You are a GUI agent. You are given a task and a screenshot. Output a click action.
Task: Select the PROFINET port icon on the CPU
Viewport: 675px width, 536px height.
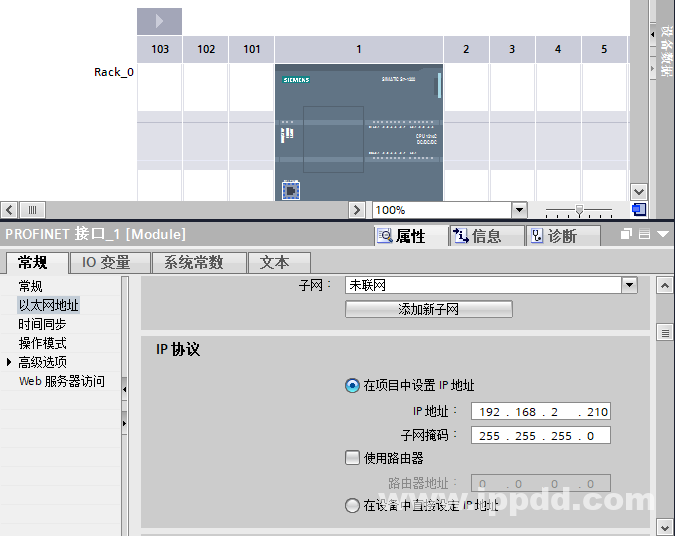[x=291, y=190]
